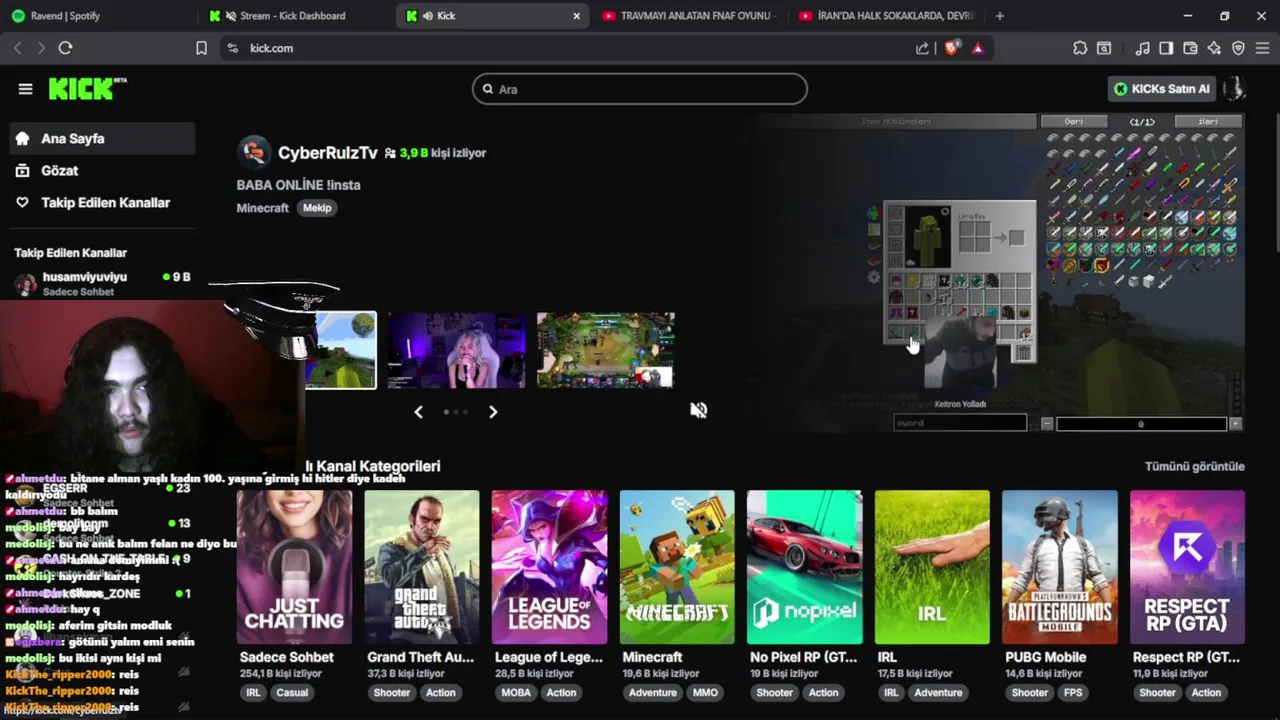1280x720 pixels.
Task: Open the Just Chatting category card
Action: 294,567
